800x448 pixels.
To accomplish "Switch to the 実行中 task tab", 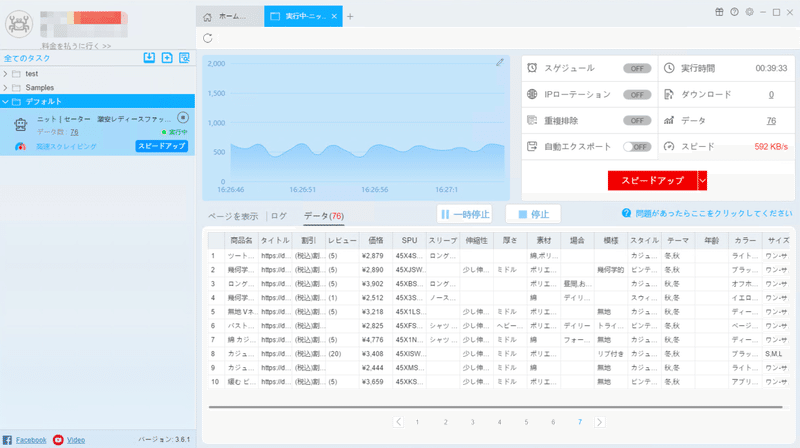I will coord(303,16).
